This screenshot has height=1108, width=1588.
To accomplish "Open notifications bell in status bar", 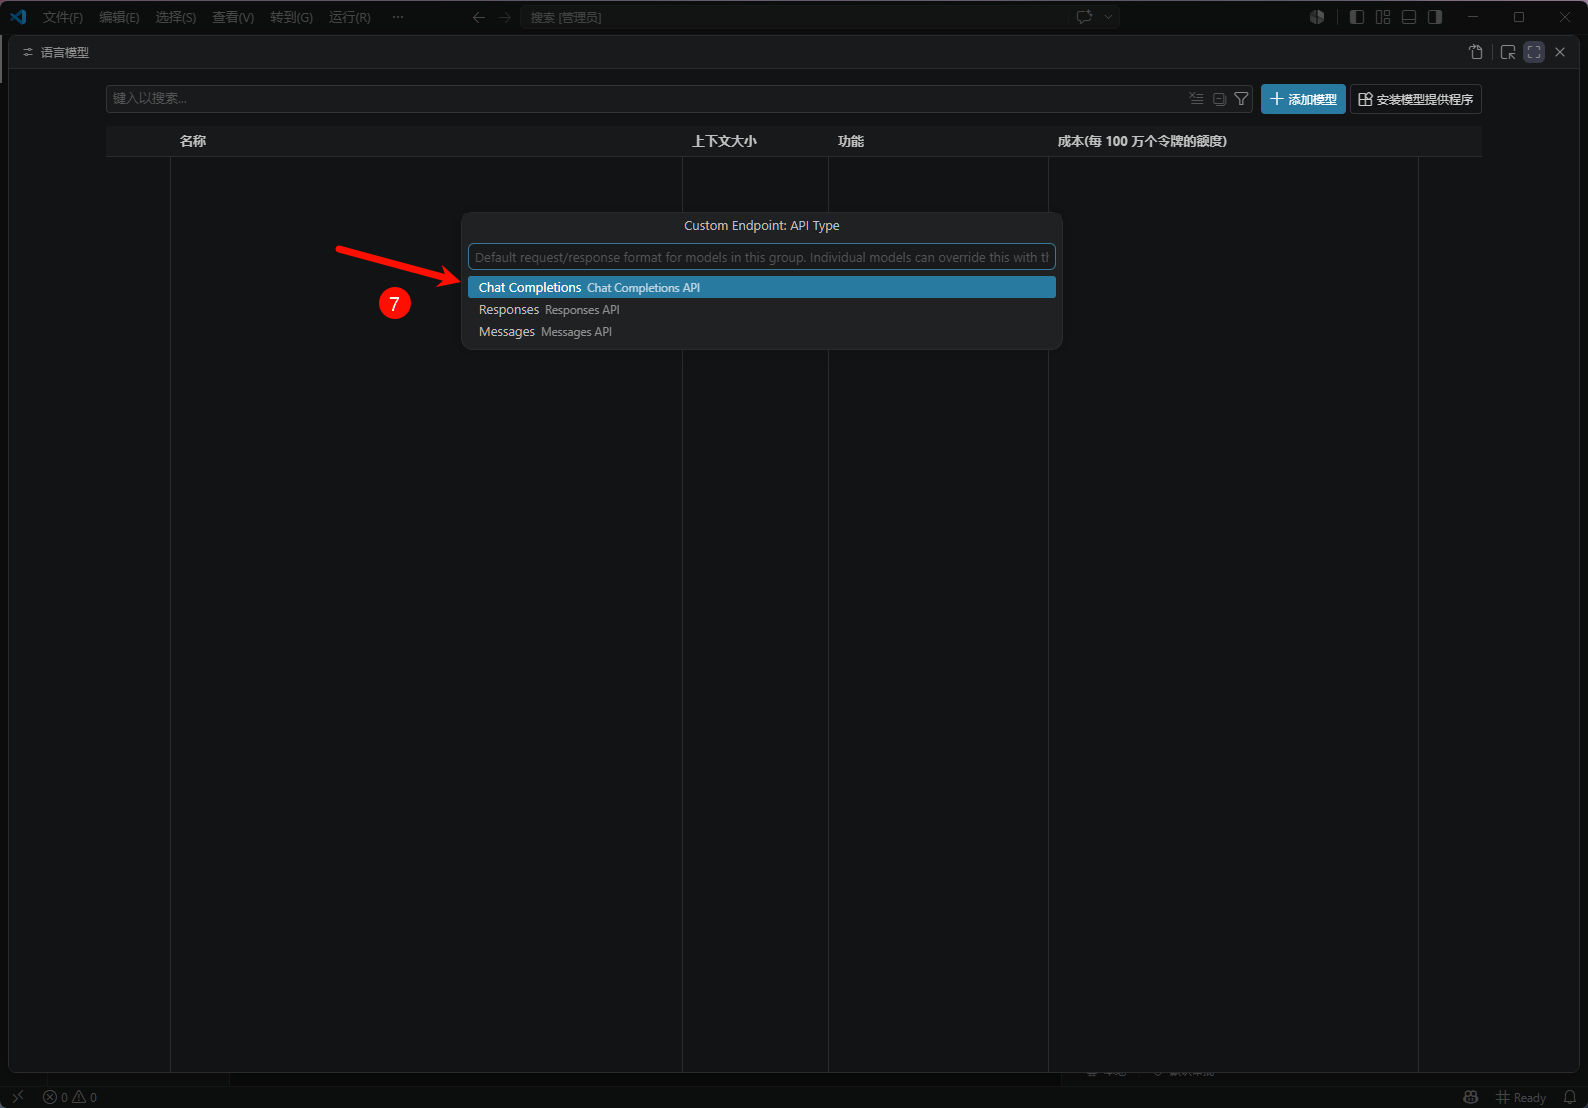I will pos(1570,1097).
